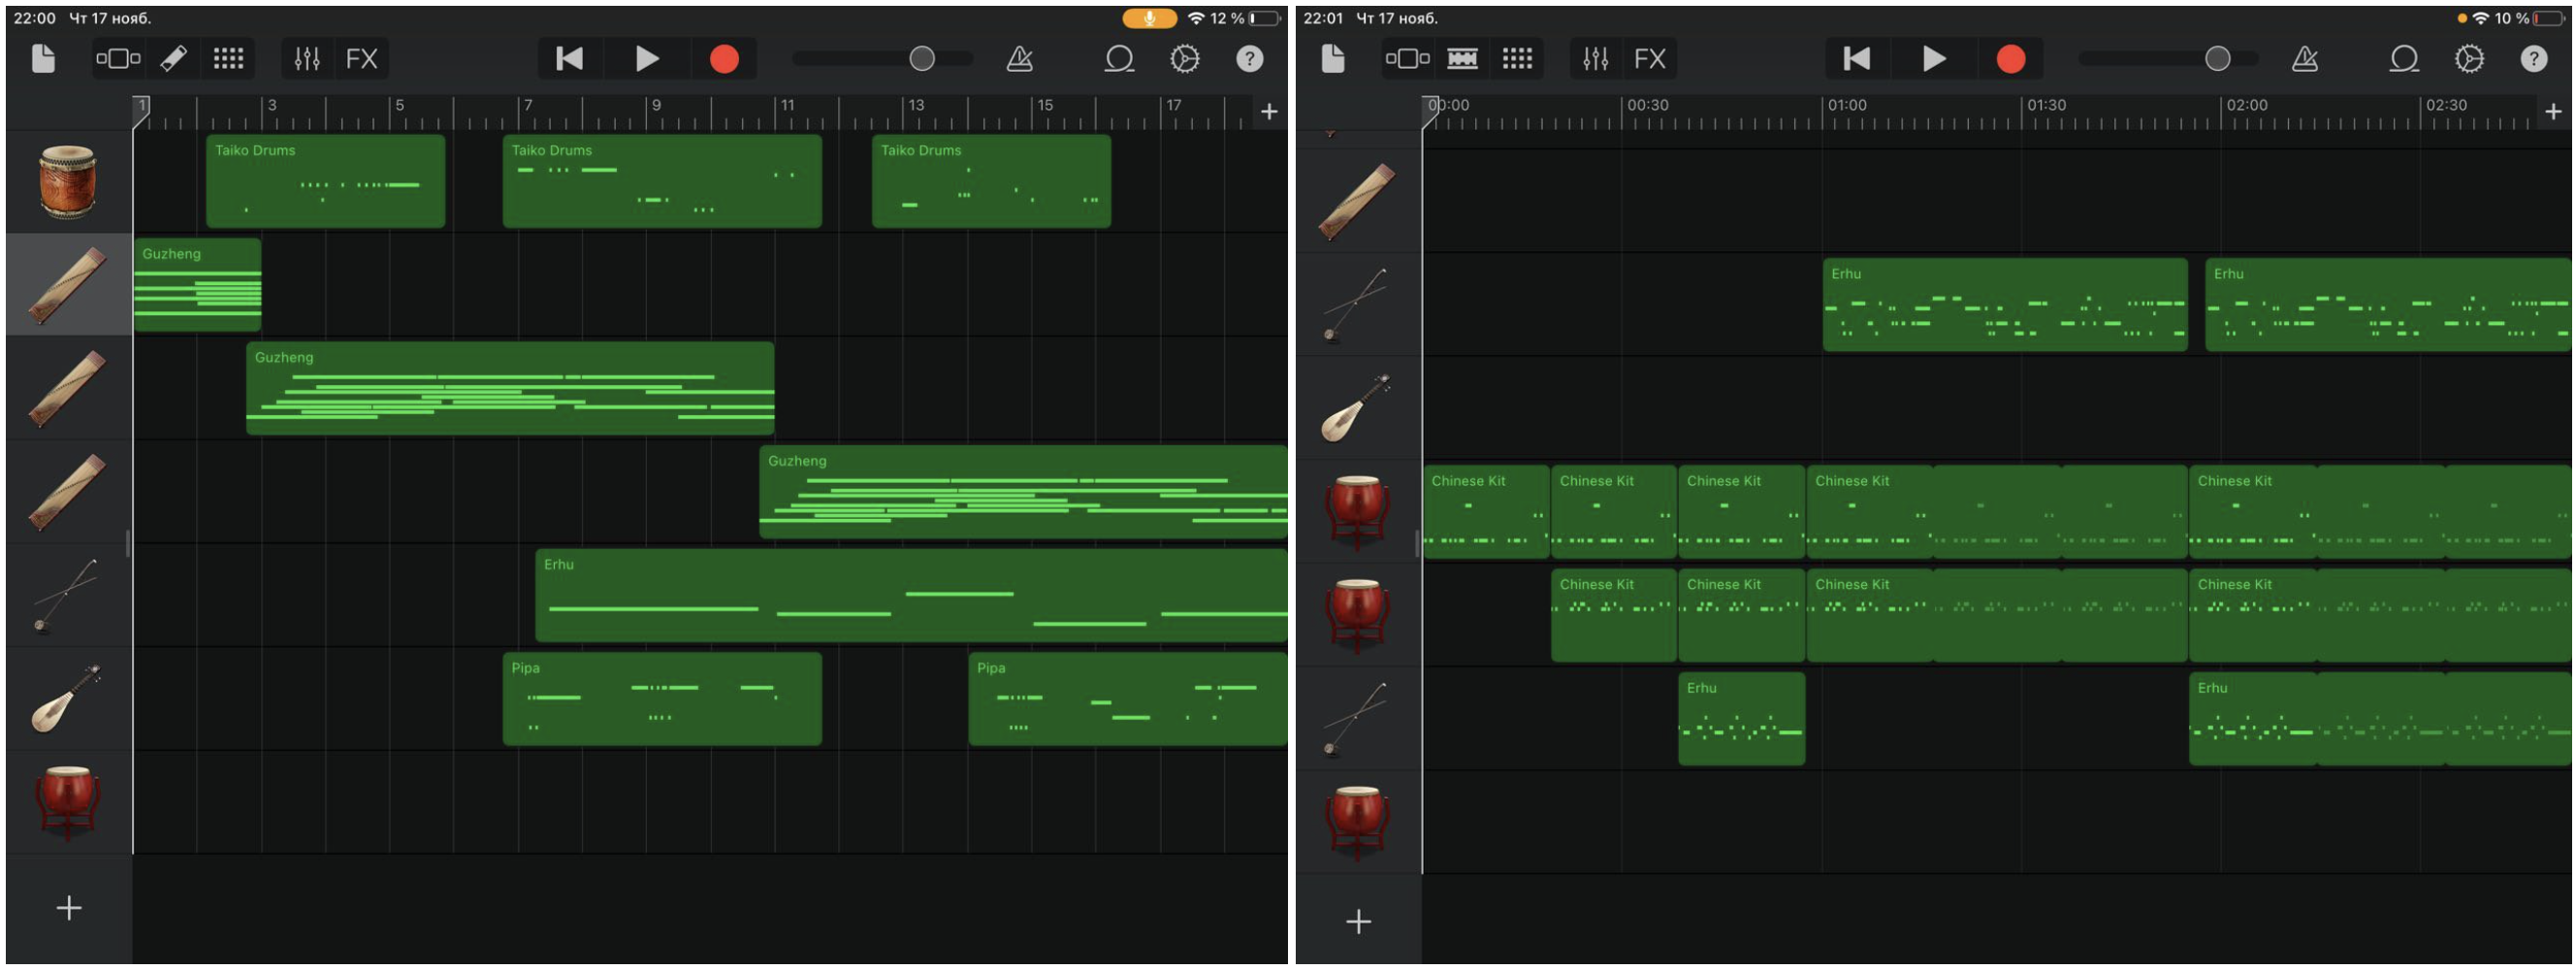Add a new track in right screenshot
2576x970 pixels.
coord(1358,921)
